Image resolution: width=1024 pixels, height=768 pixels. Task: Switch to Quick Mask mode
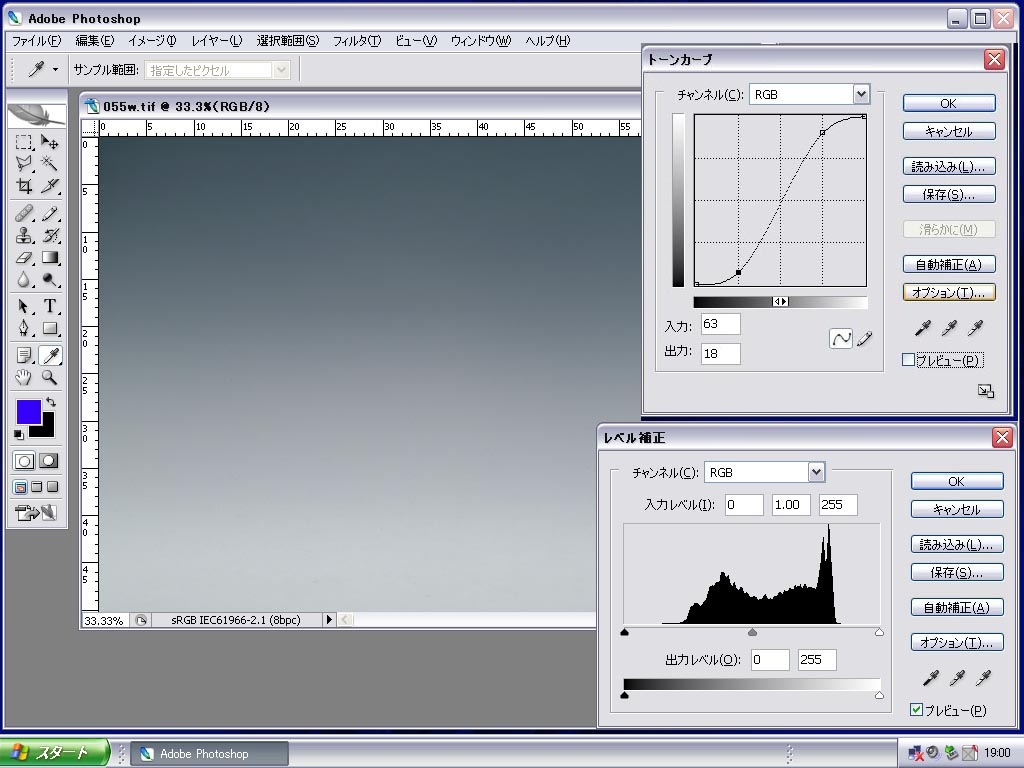[48, 461]
